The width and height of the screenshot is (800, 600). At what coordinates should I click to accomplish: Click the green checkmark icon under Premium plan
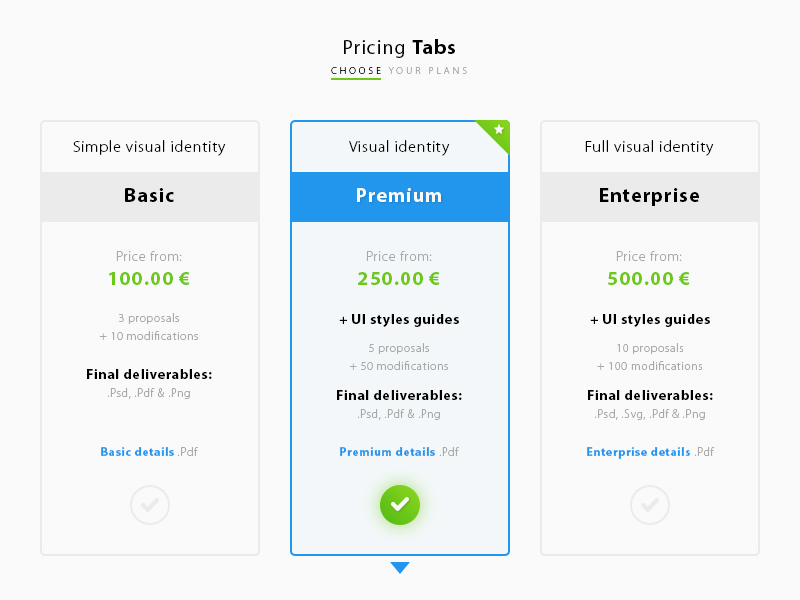coord(400,505)
